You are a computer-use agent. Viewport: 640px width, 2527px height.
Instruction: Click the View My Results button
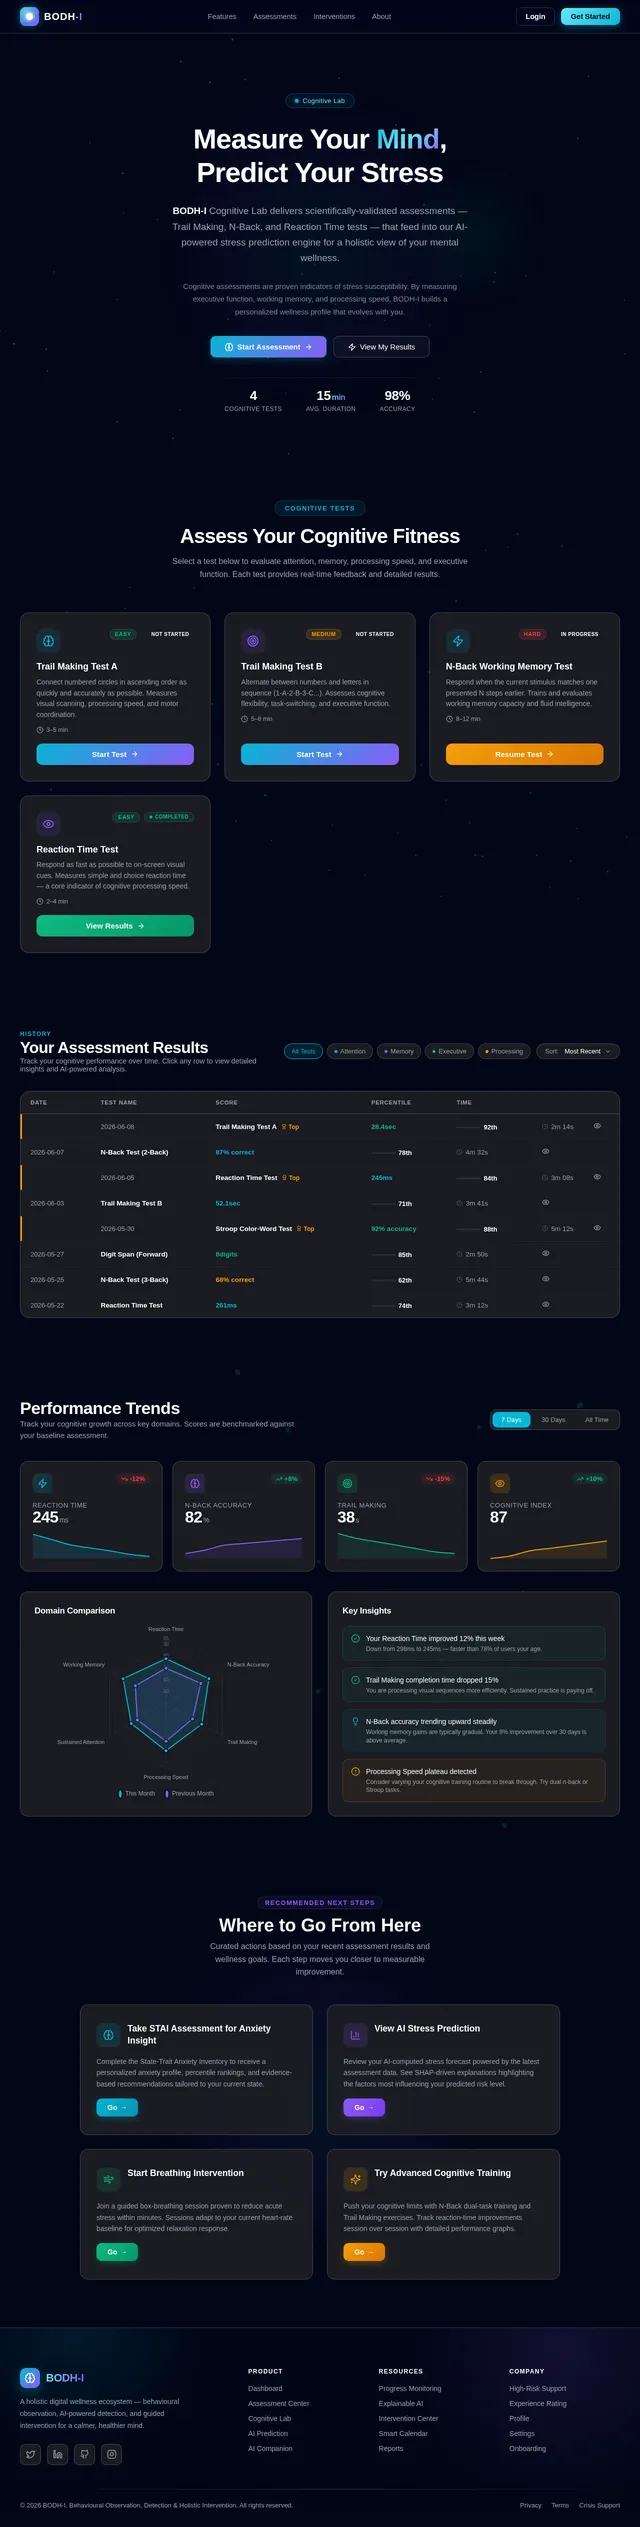pyautogui.click(x=381, y=347)
